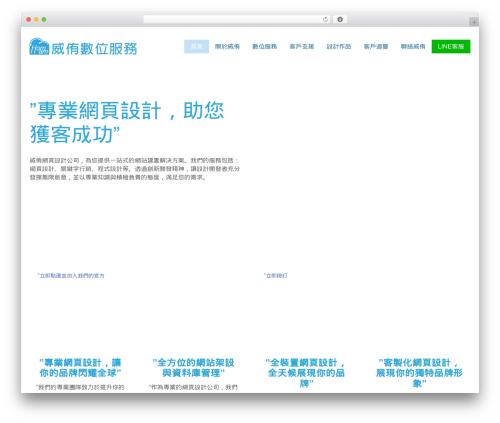Viewport: 500px width, 423px height.
Task: Click heading "全裝置網頁設計，全天候展現你的品牌"
Action: [306, 373]
